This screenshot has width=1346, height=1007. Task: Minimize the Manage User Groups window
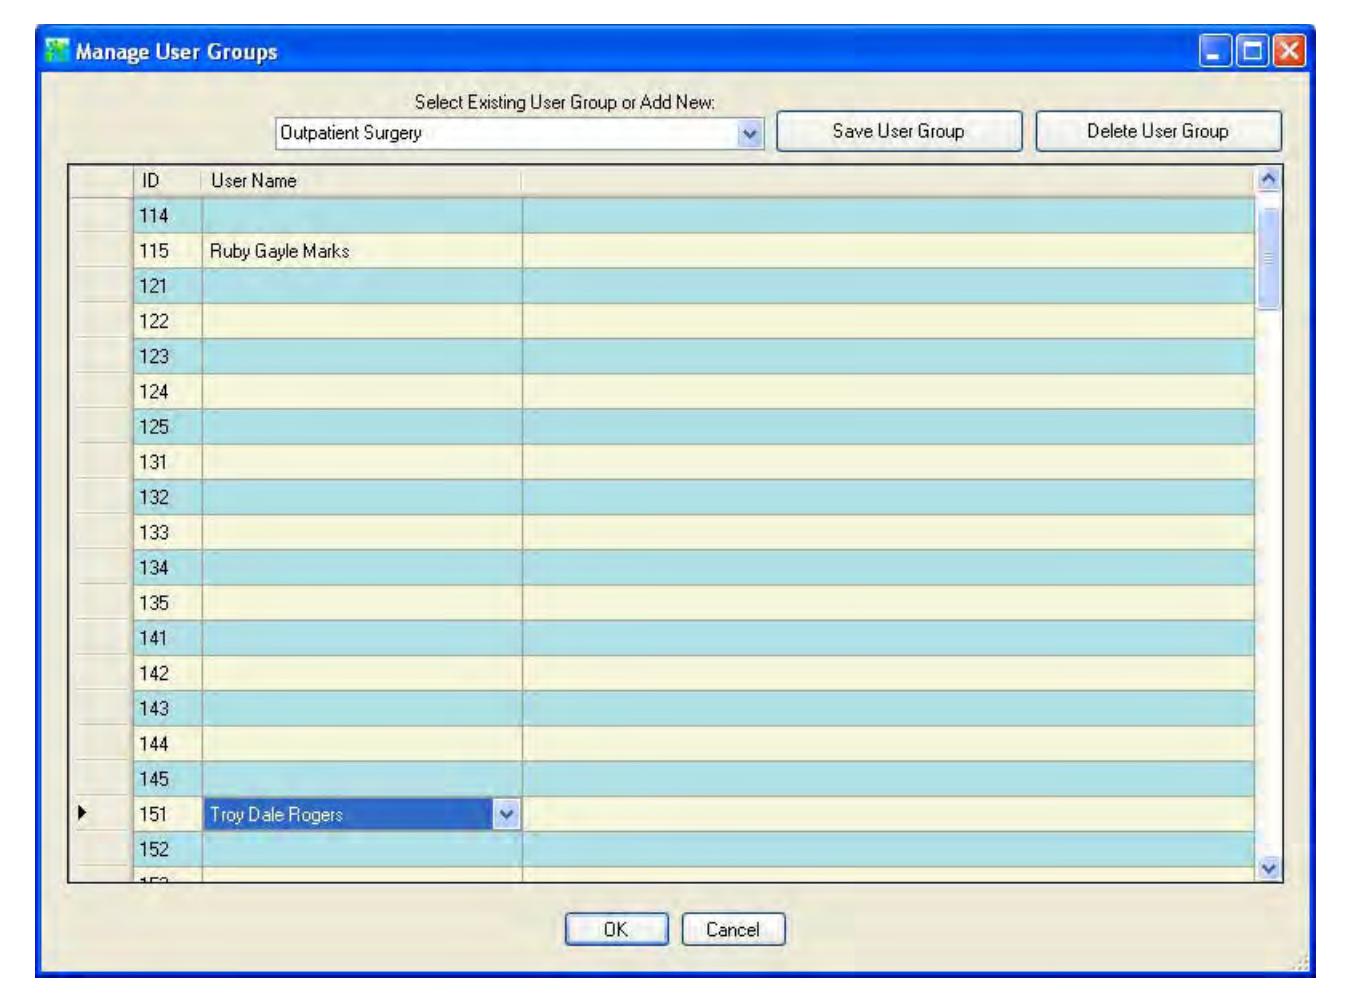pyautogui.click(x=1215, y=50)
